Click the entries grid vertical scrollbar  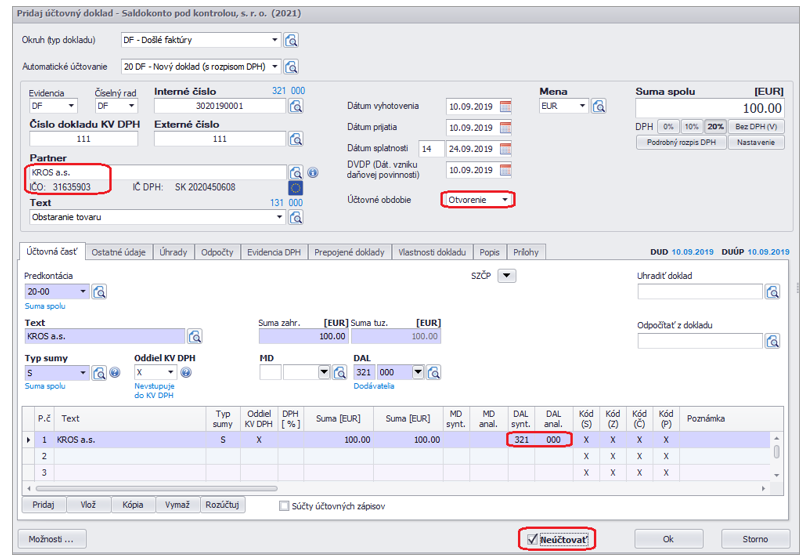click(x=776, y=451)
